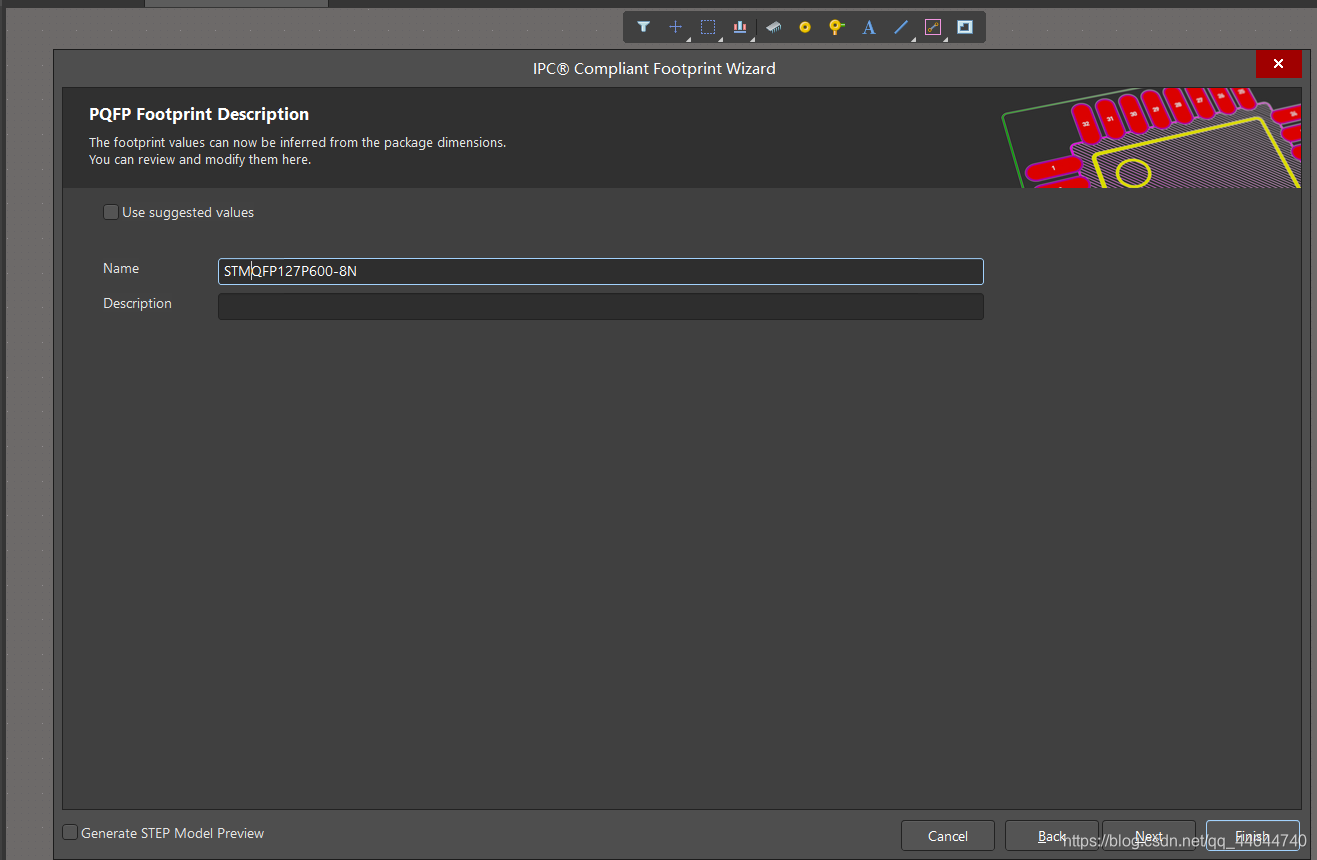Select the place region tool
Image resolution: width=1317 pixels, height=860 pixels.
click(965, 27)
